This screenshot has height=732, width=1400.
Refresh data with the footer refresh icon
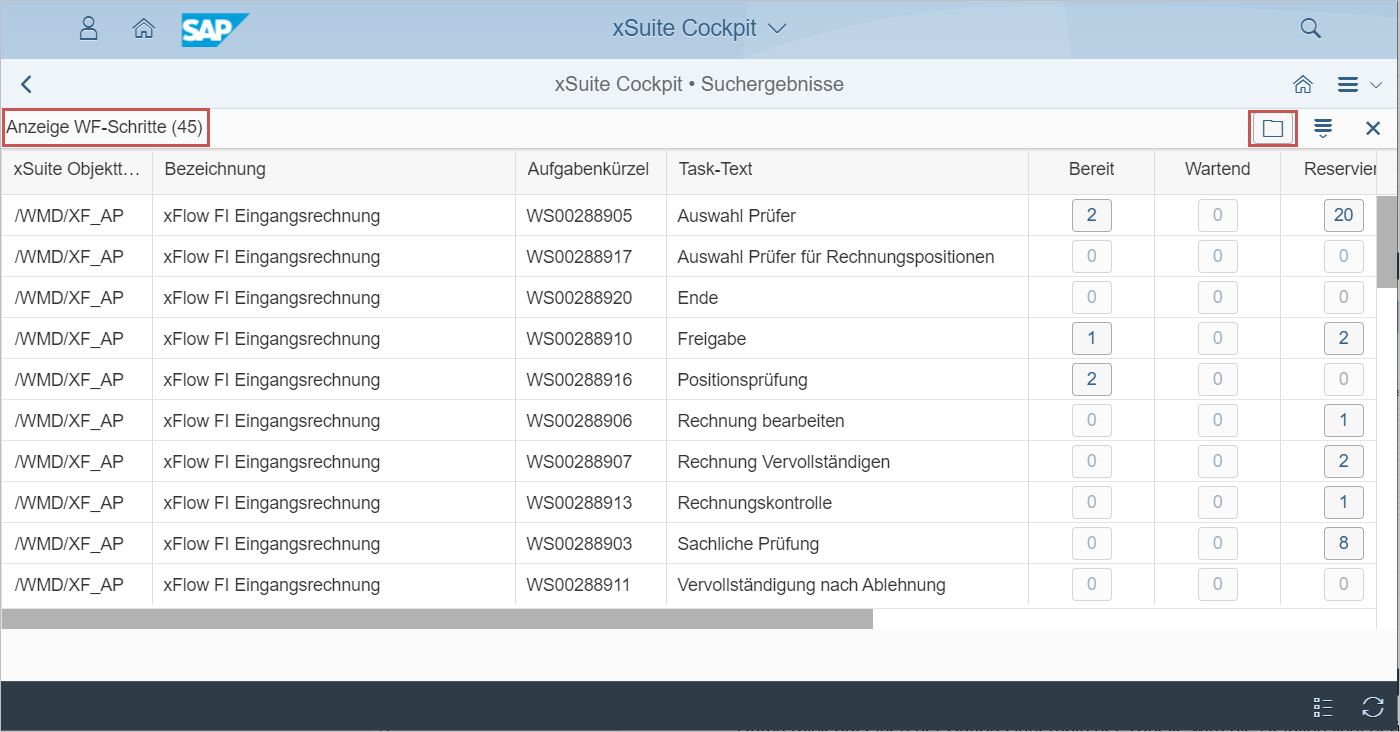coord(1373,707)
